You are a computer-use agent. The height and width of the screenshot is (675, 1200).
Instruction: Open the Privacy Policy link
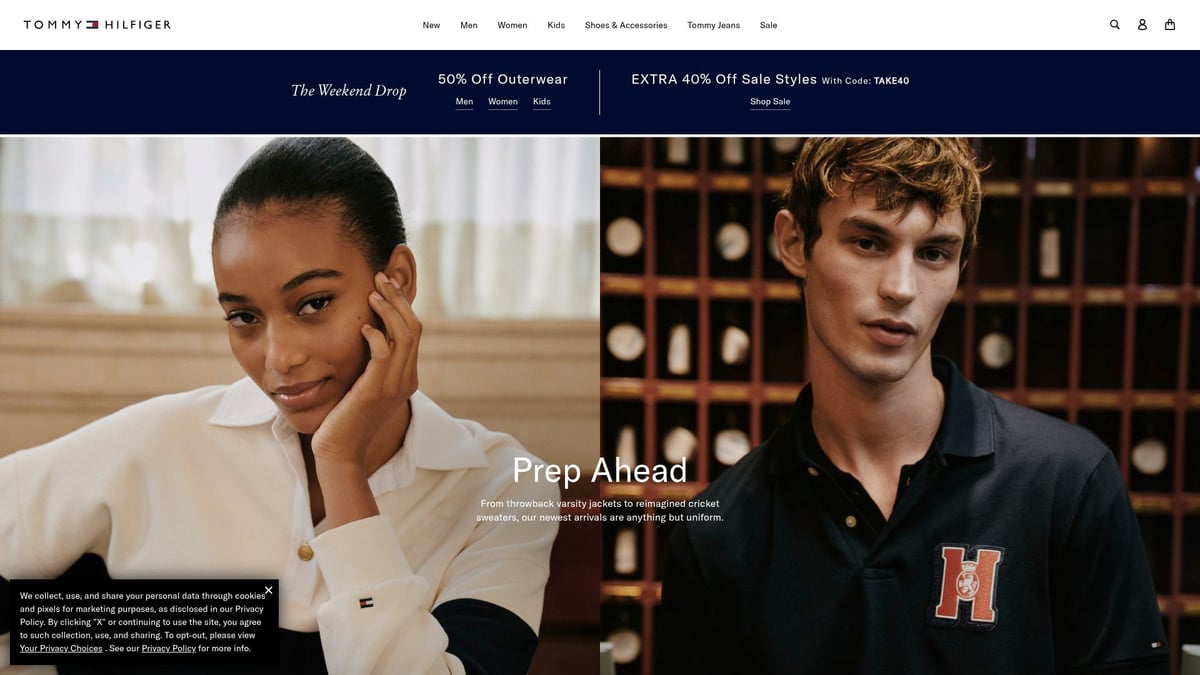pos(169,649)
